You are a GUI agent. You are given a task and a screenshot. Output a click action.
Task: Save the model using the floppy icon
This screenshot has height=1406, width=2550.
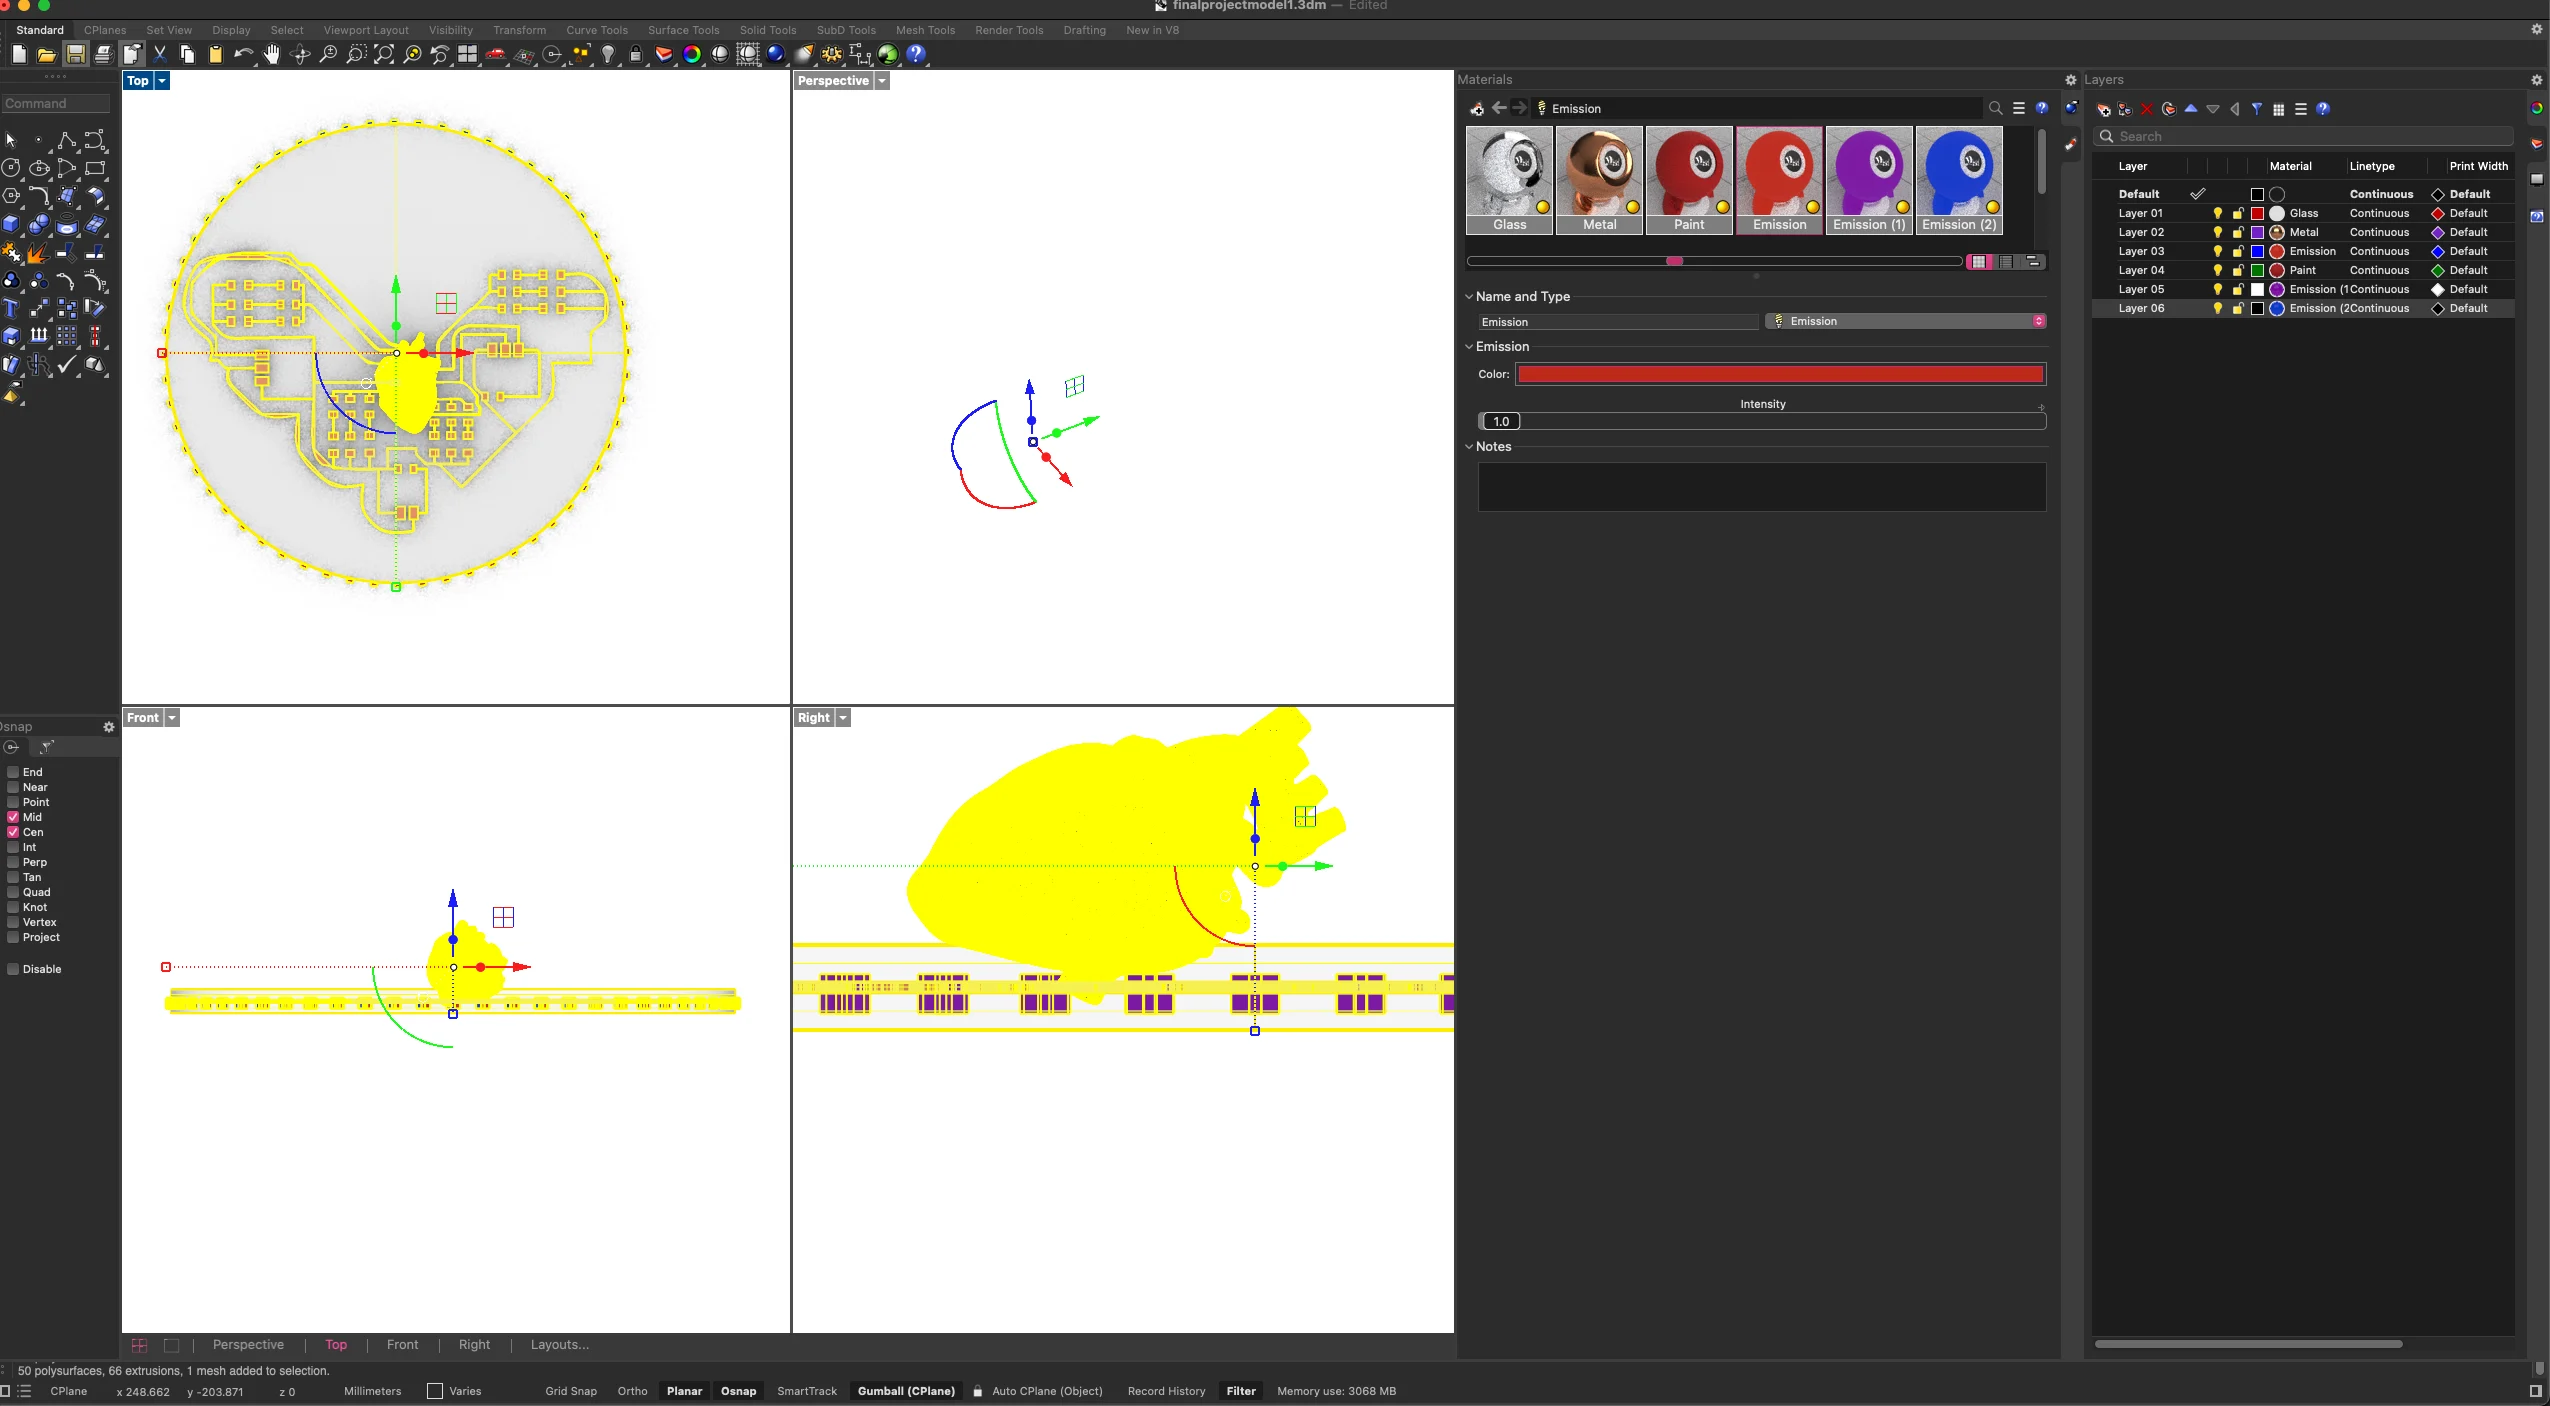click(75, 55)
